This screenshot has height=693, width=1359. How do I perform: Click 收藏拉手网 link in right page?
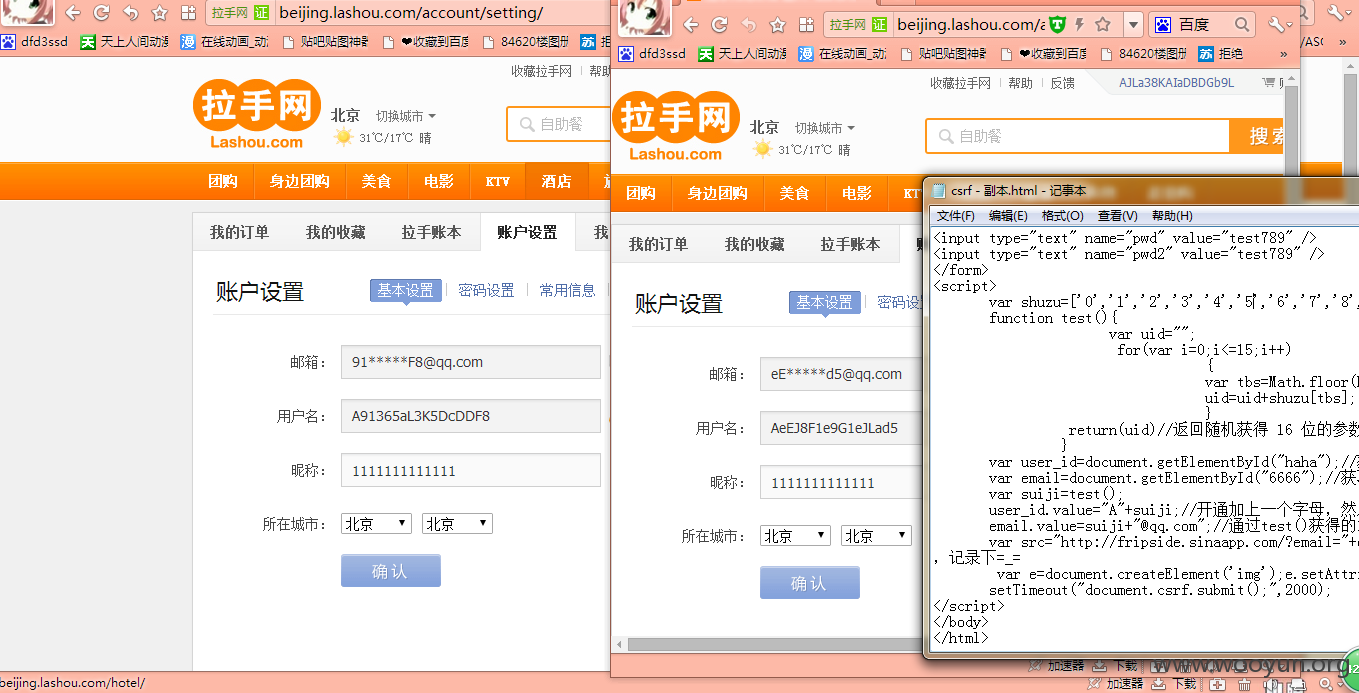(960, 83)
